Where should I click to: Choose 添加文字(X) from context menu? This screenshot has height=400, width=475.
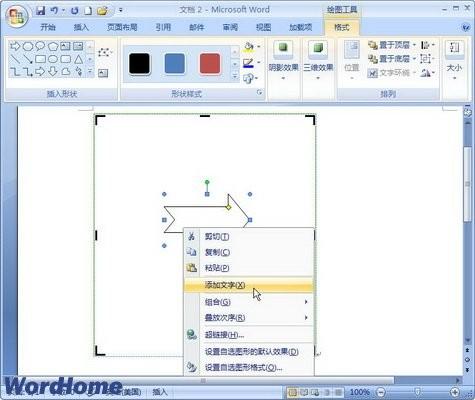[x=249, y=285]
